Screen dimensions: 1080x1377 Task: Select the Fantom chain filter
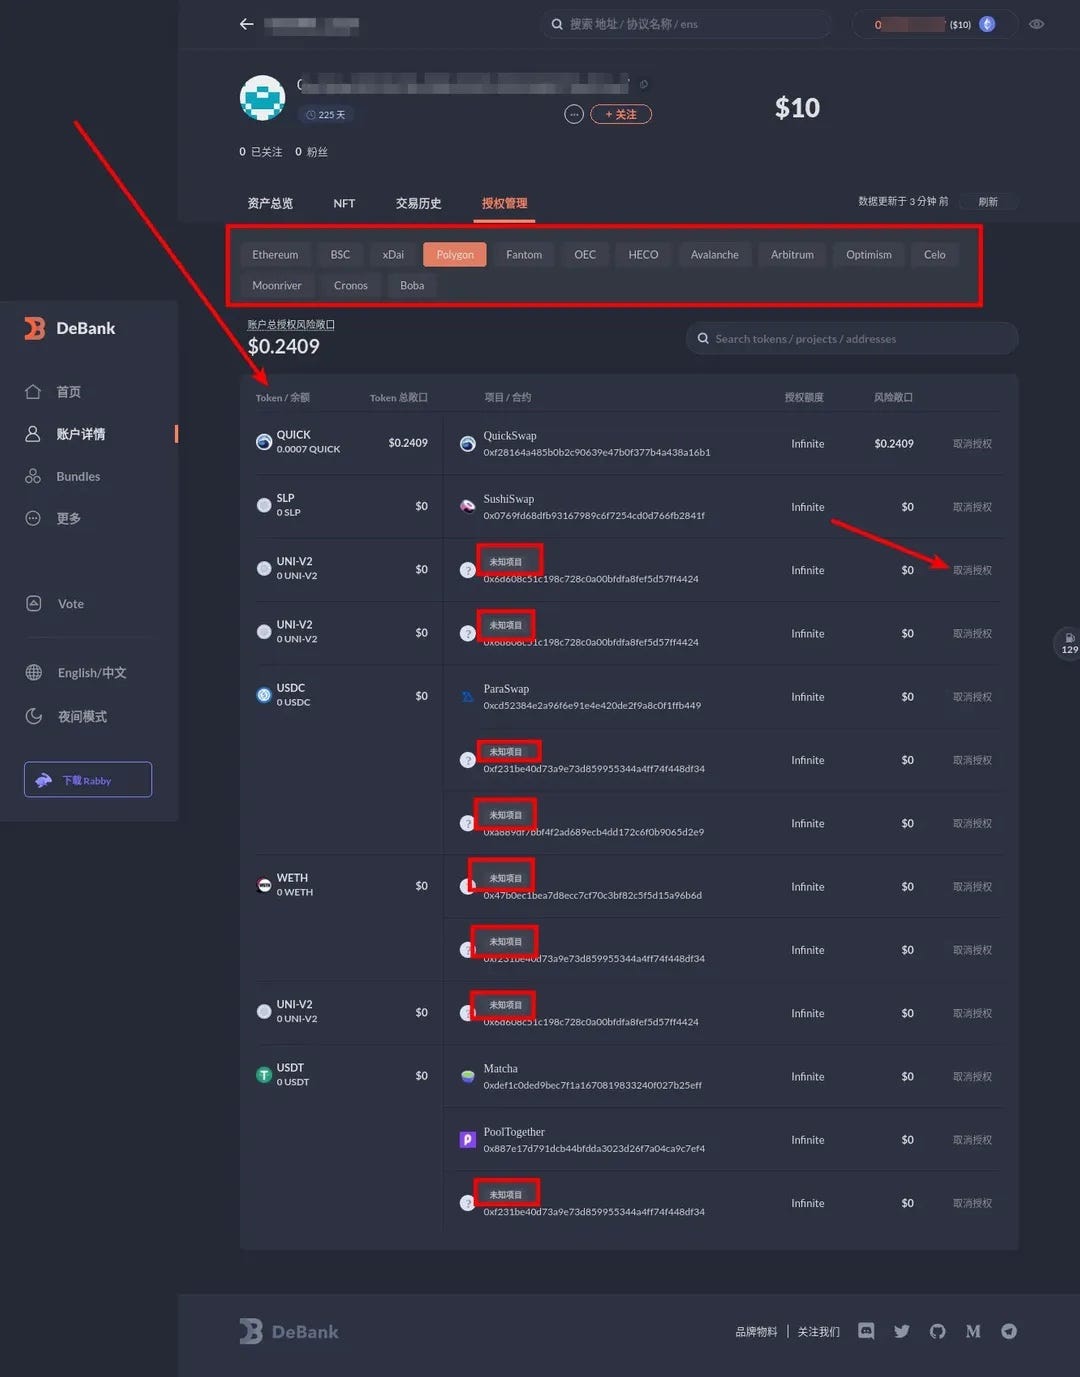click(x=524, y=255)
